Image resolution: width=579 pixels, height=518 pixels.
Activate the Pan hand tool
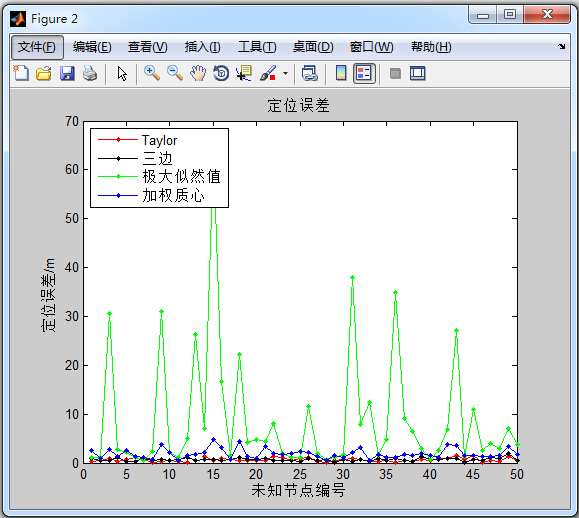pos(198,73)
